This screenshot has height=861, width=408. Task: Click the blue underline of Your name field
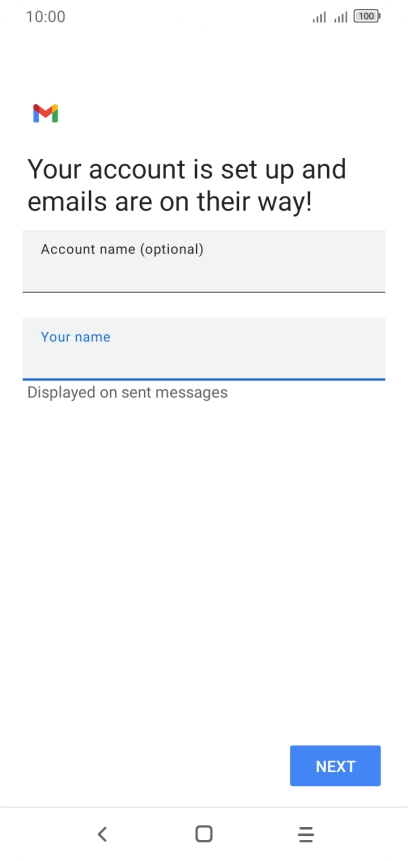[204, 379]
